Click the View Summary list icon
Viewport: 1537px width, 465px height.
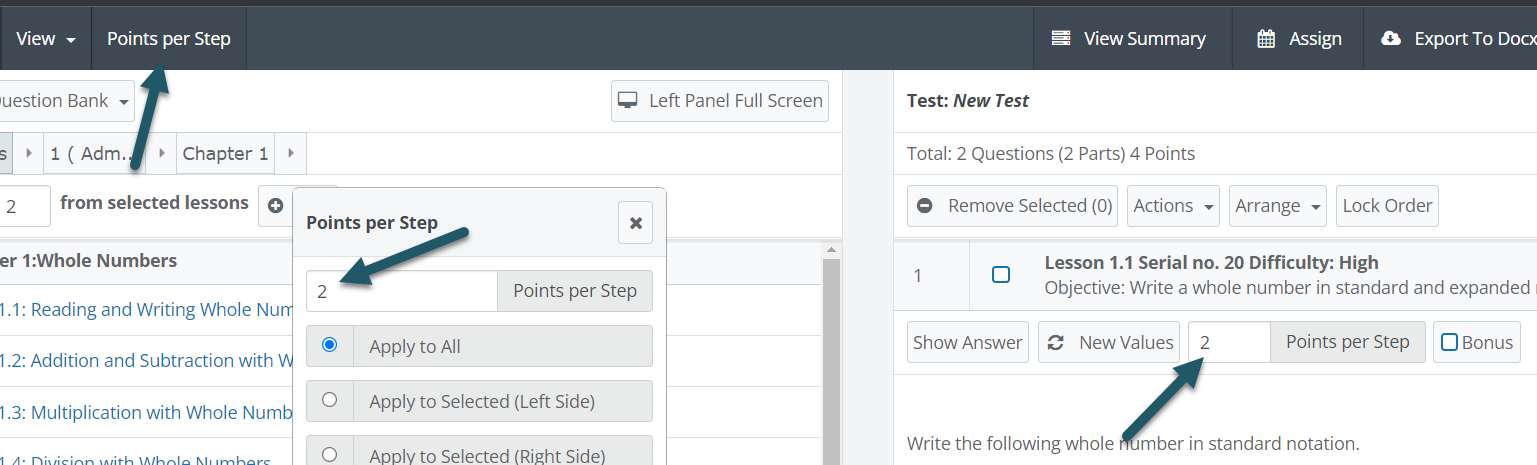tap(1061, 39)
